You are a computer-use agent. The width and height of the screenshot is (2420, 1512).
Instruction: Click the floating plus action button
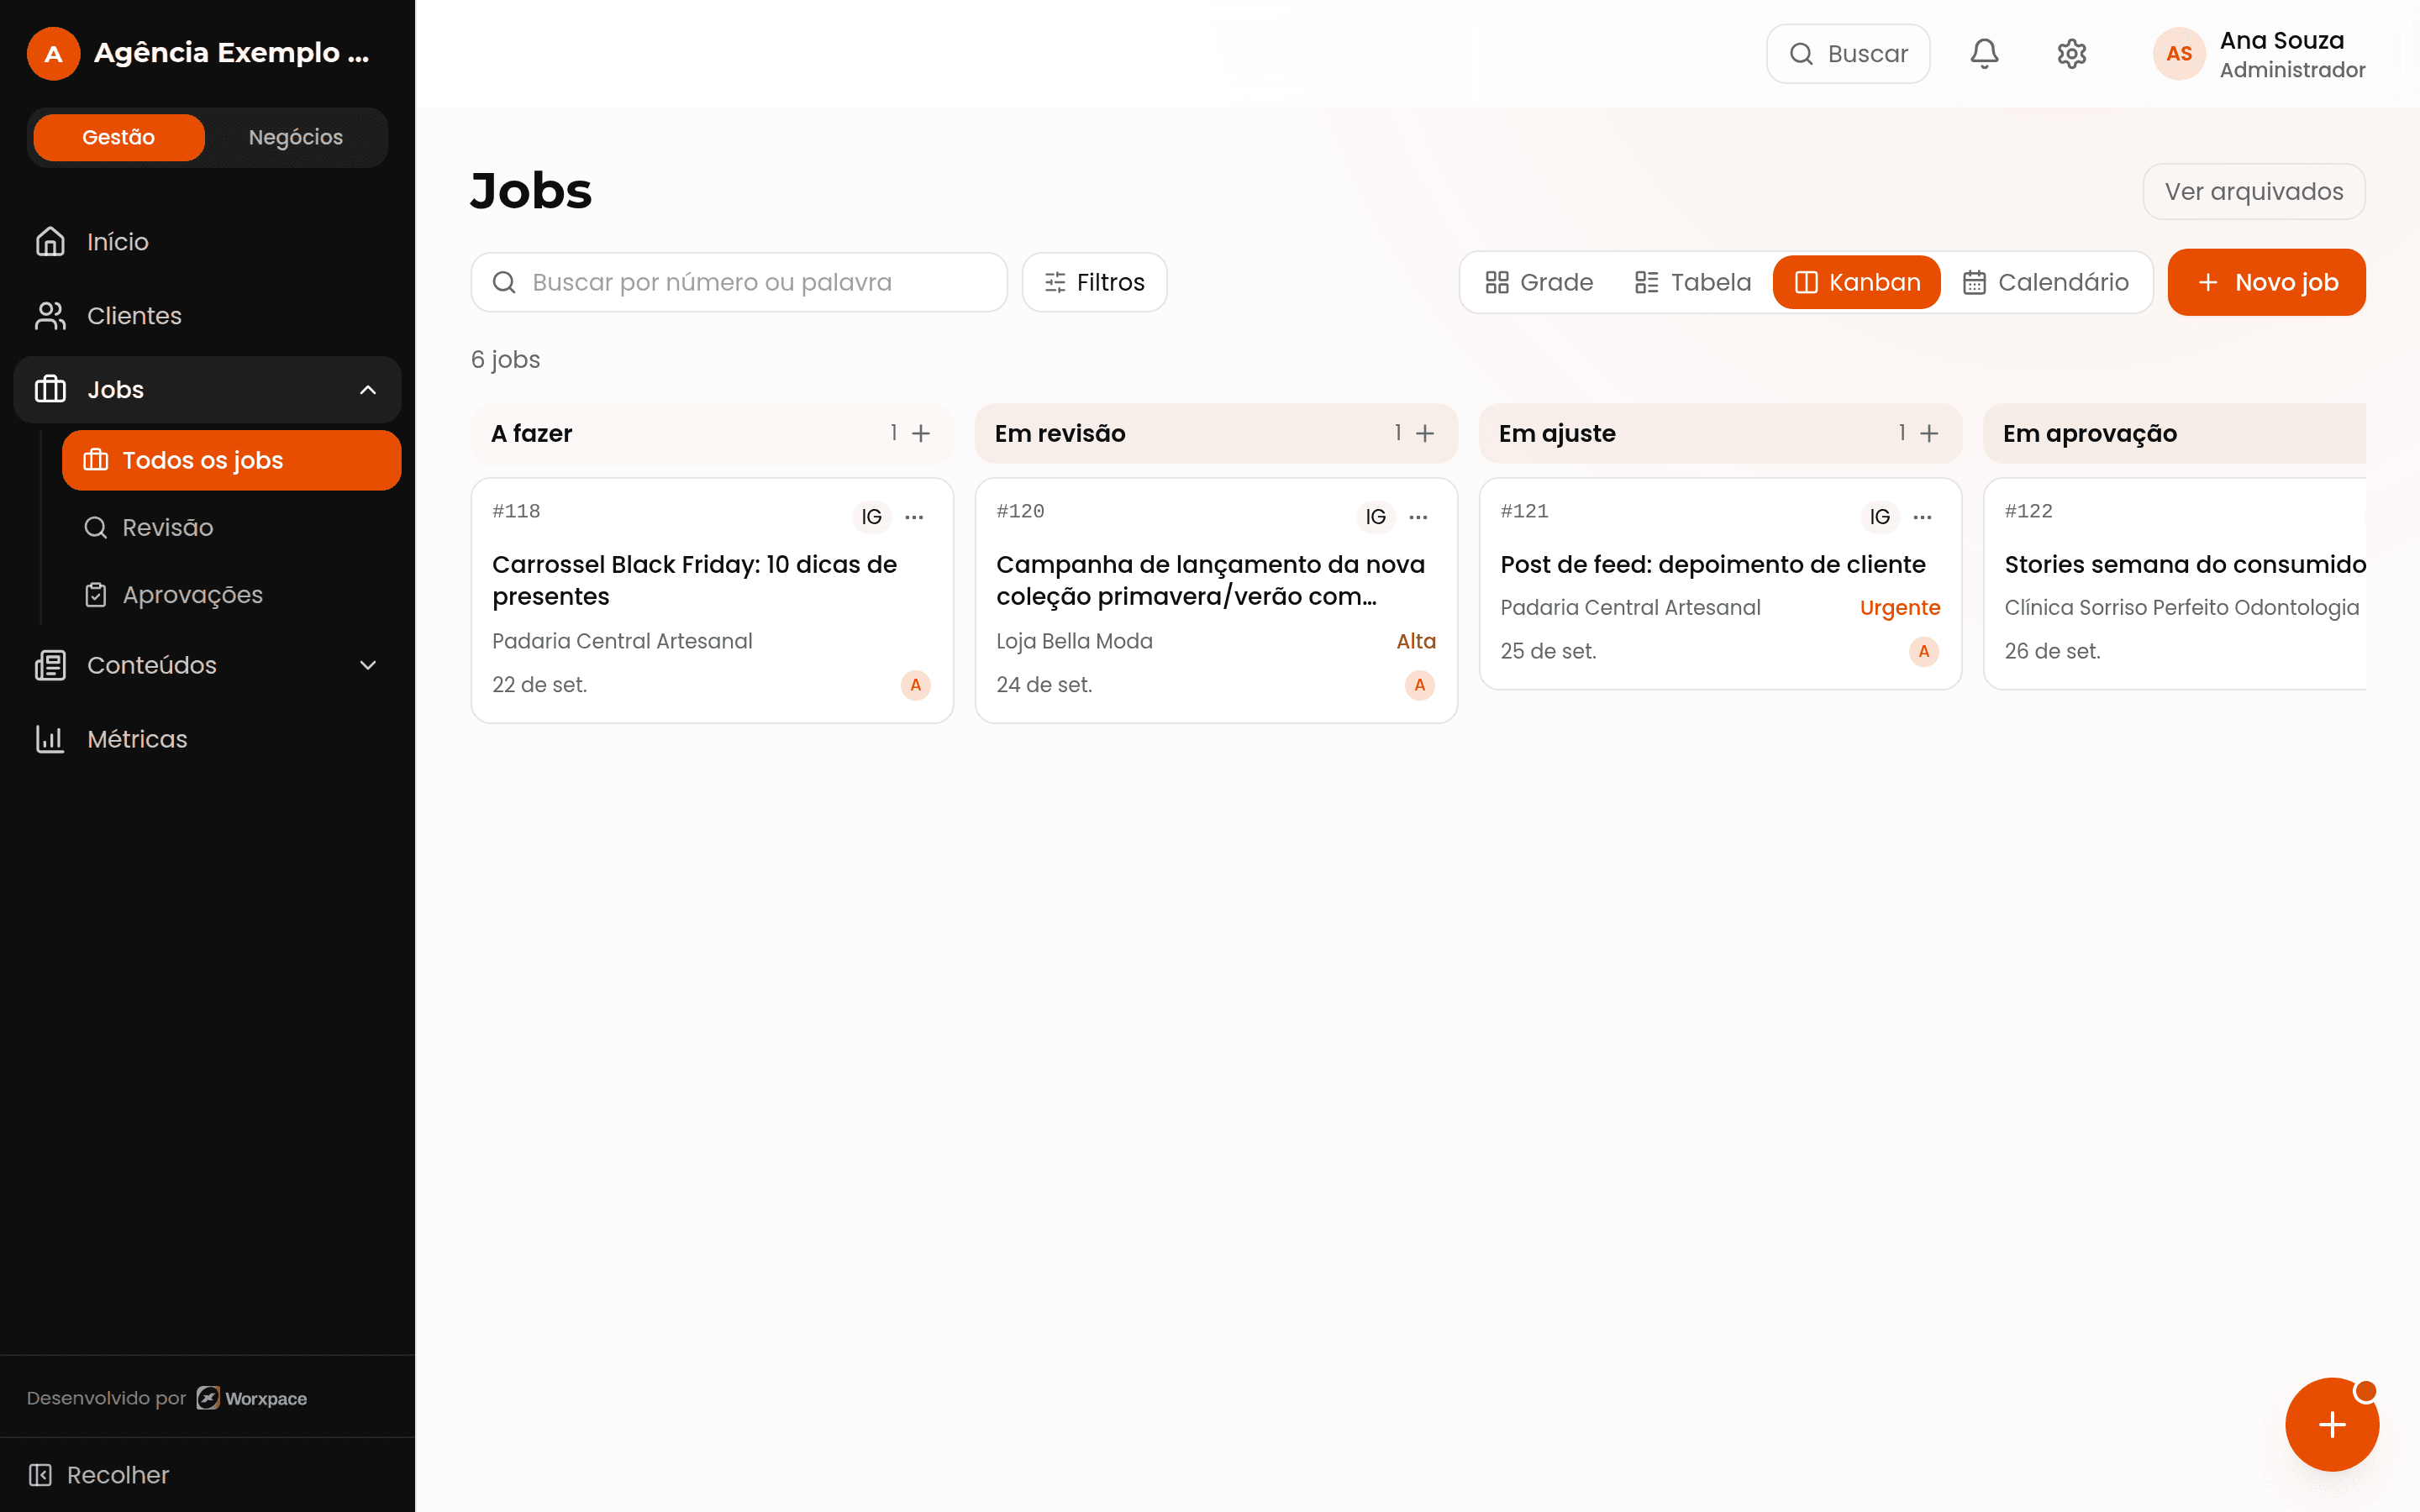[x=2331, y=1424]
